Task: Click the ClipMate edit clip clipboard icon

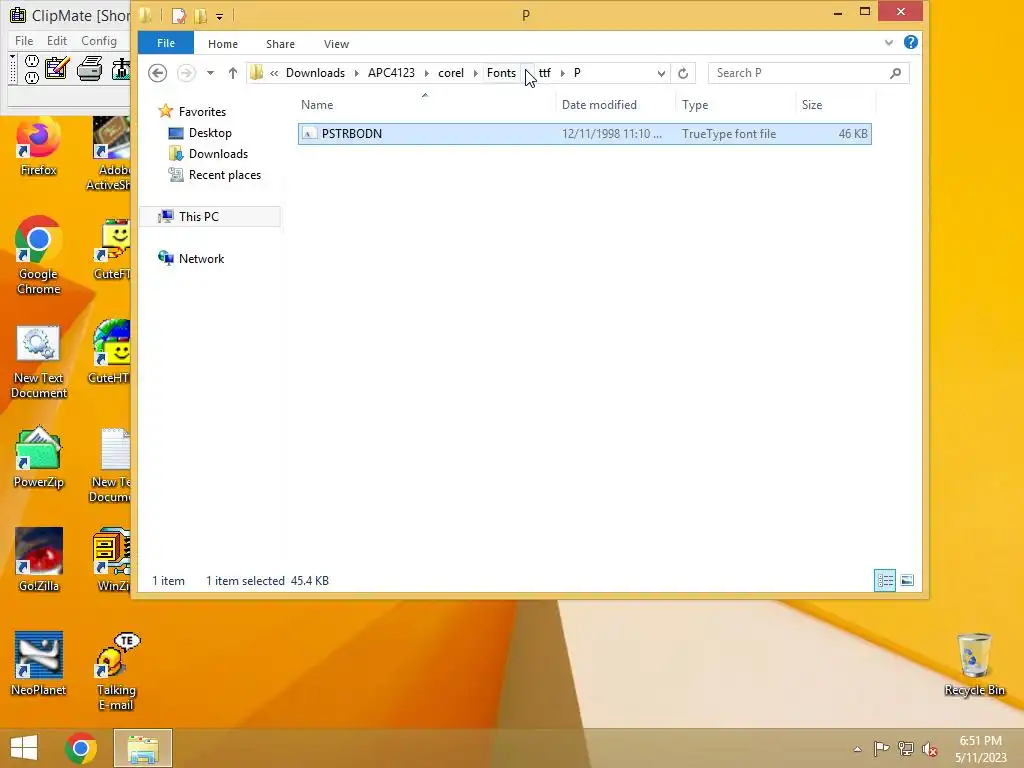Action: pyautogui.click(x=57, y=69)
